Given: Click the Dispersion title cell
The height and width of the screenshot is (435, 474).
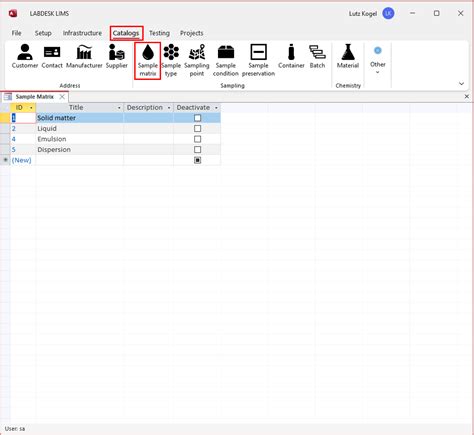Looking at the screenshot, I should click(x=80, y=150).
